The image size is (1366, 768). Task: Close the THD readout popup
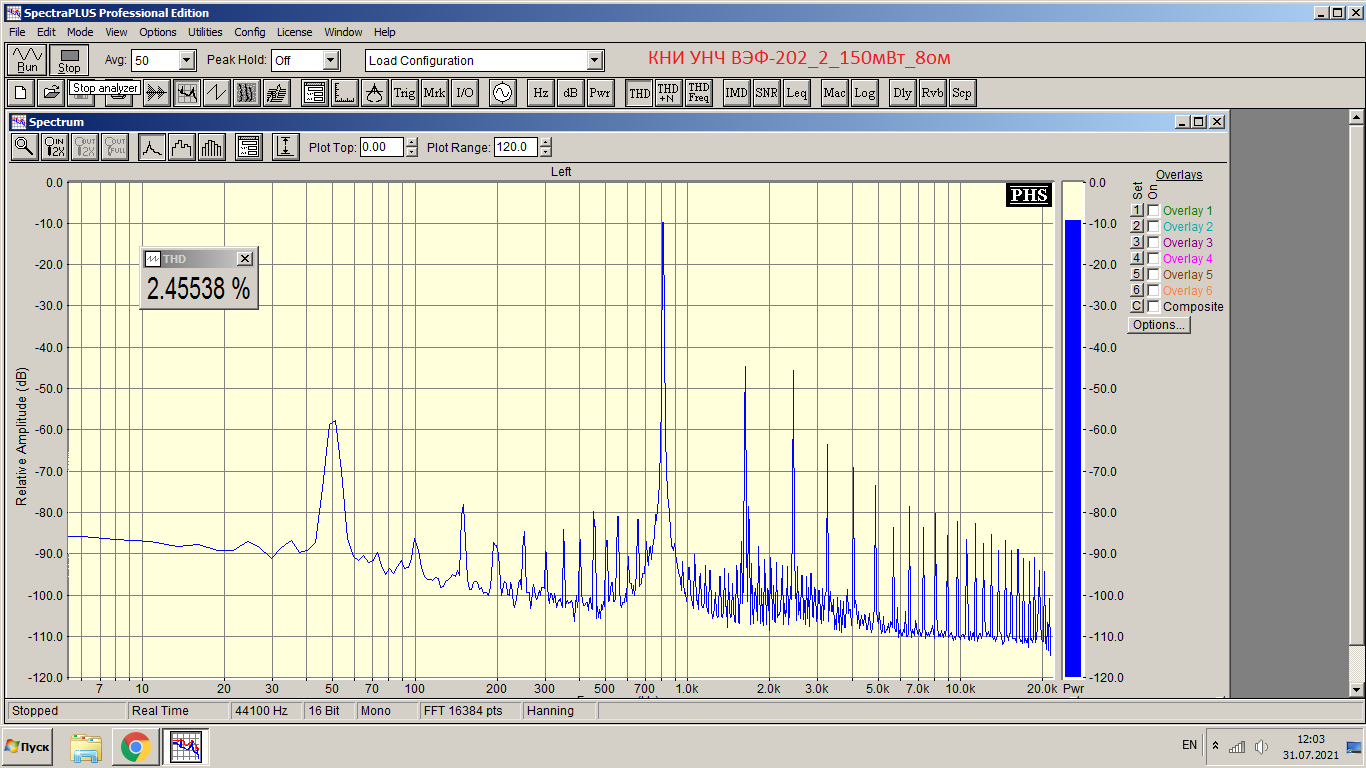pos(244,259)
